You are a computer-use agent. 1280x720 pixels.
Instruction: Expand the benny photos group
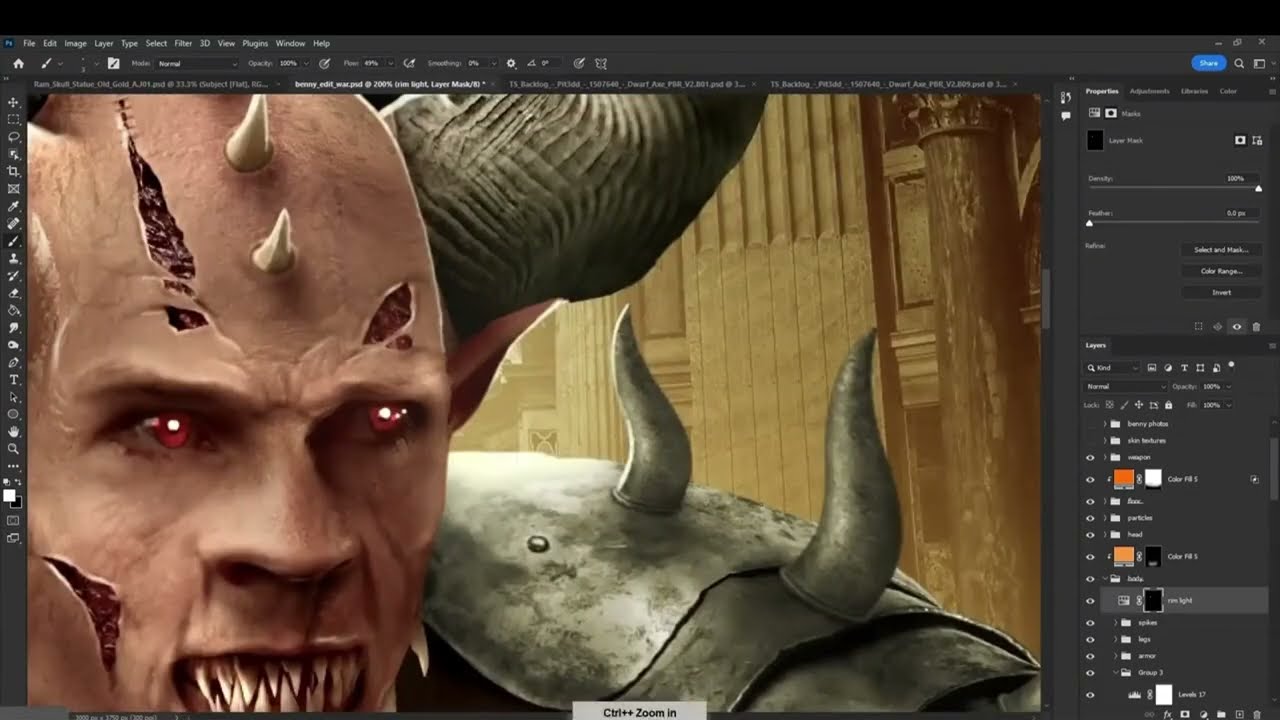point(1105,424)
